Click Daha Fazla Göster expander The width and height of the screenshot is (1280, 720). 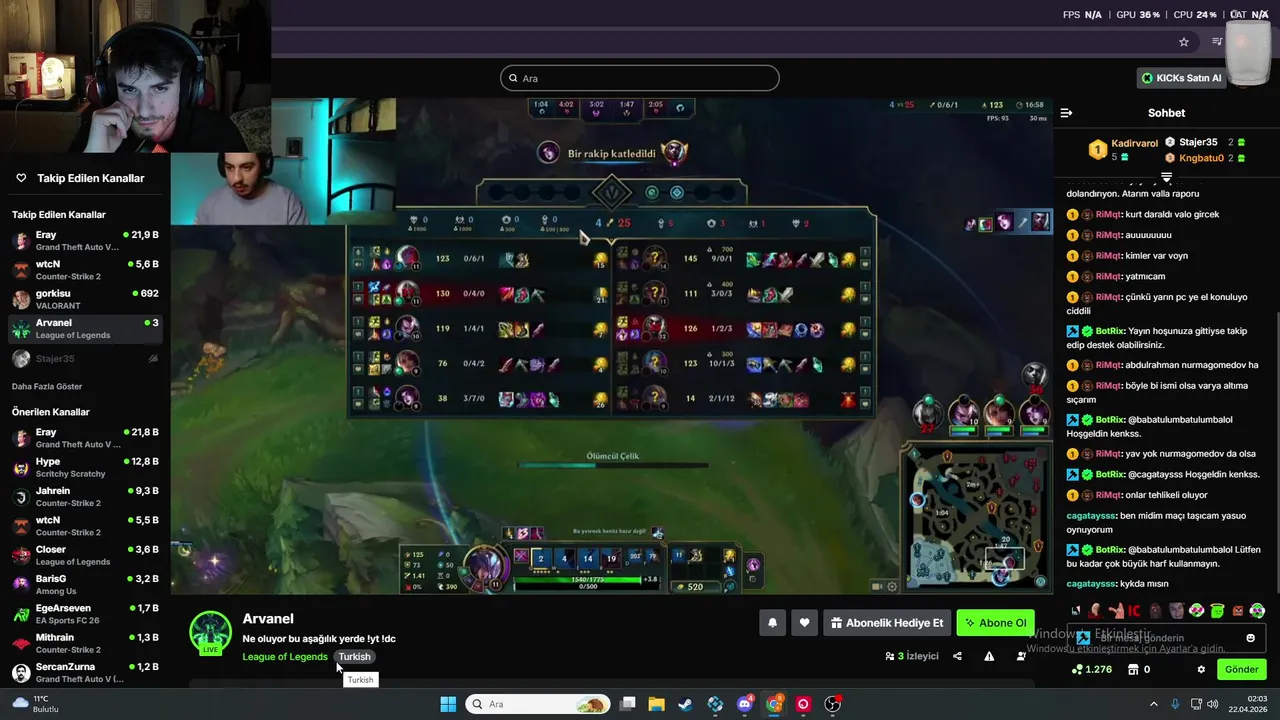pyautogui.click(x=47, y=386)
